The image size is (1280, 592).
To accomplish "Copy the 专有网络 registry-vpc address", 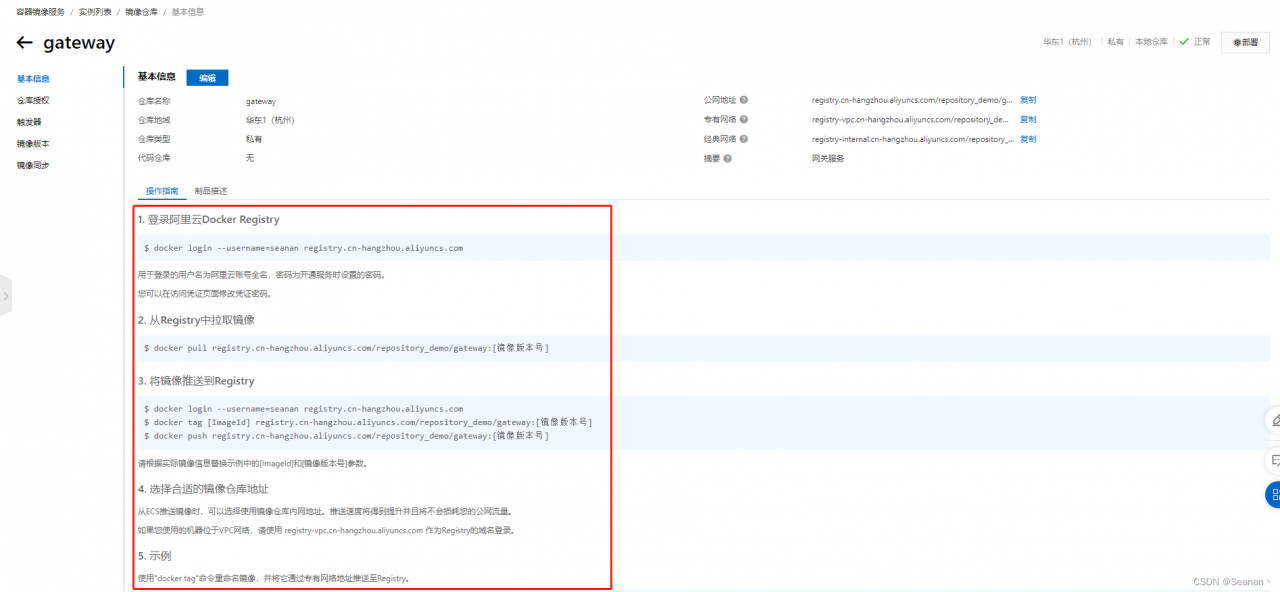I will (1028, 120).
